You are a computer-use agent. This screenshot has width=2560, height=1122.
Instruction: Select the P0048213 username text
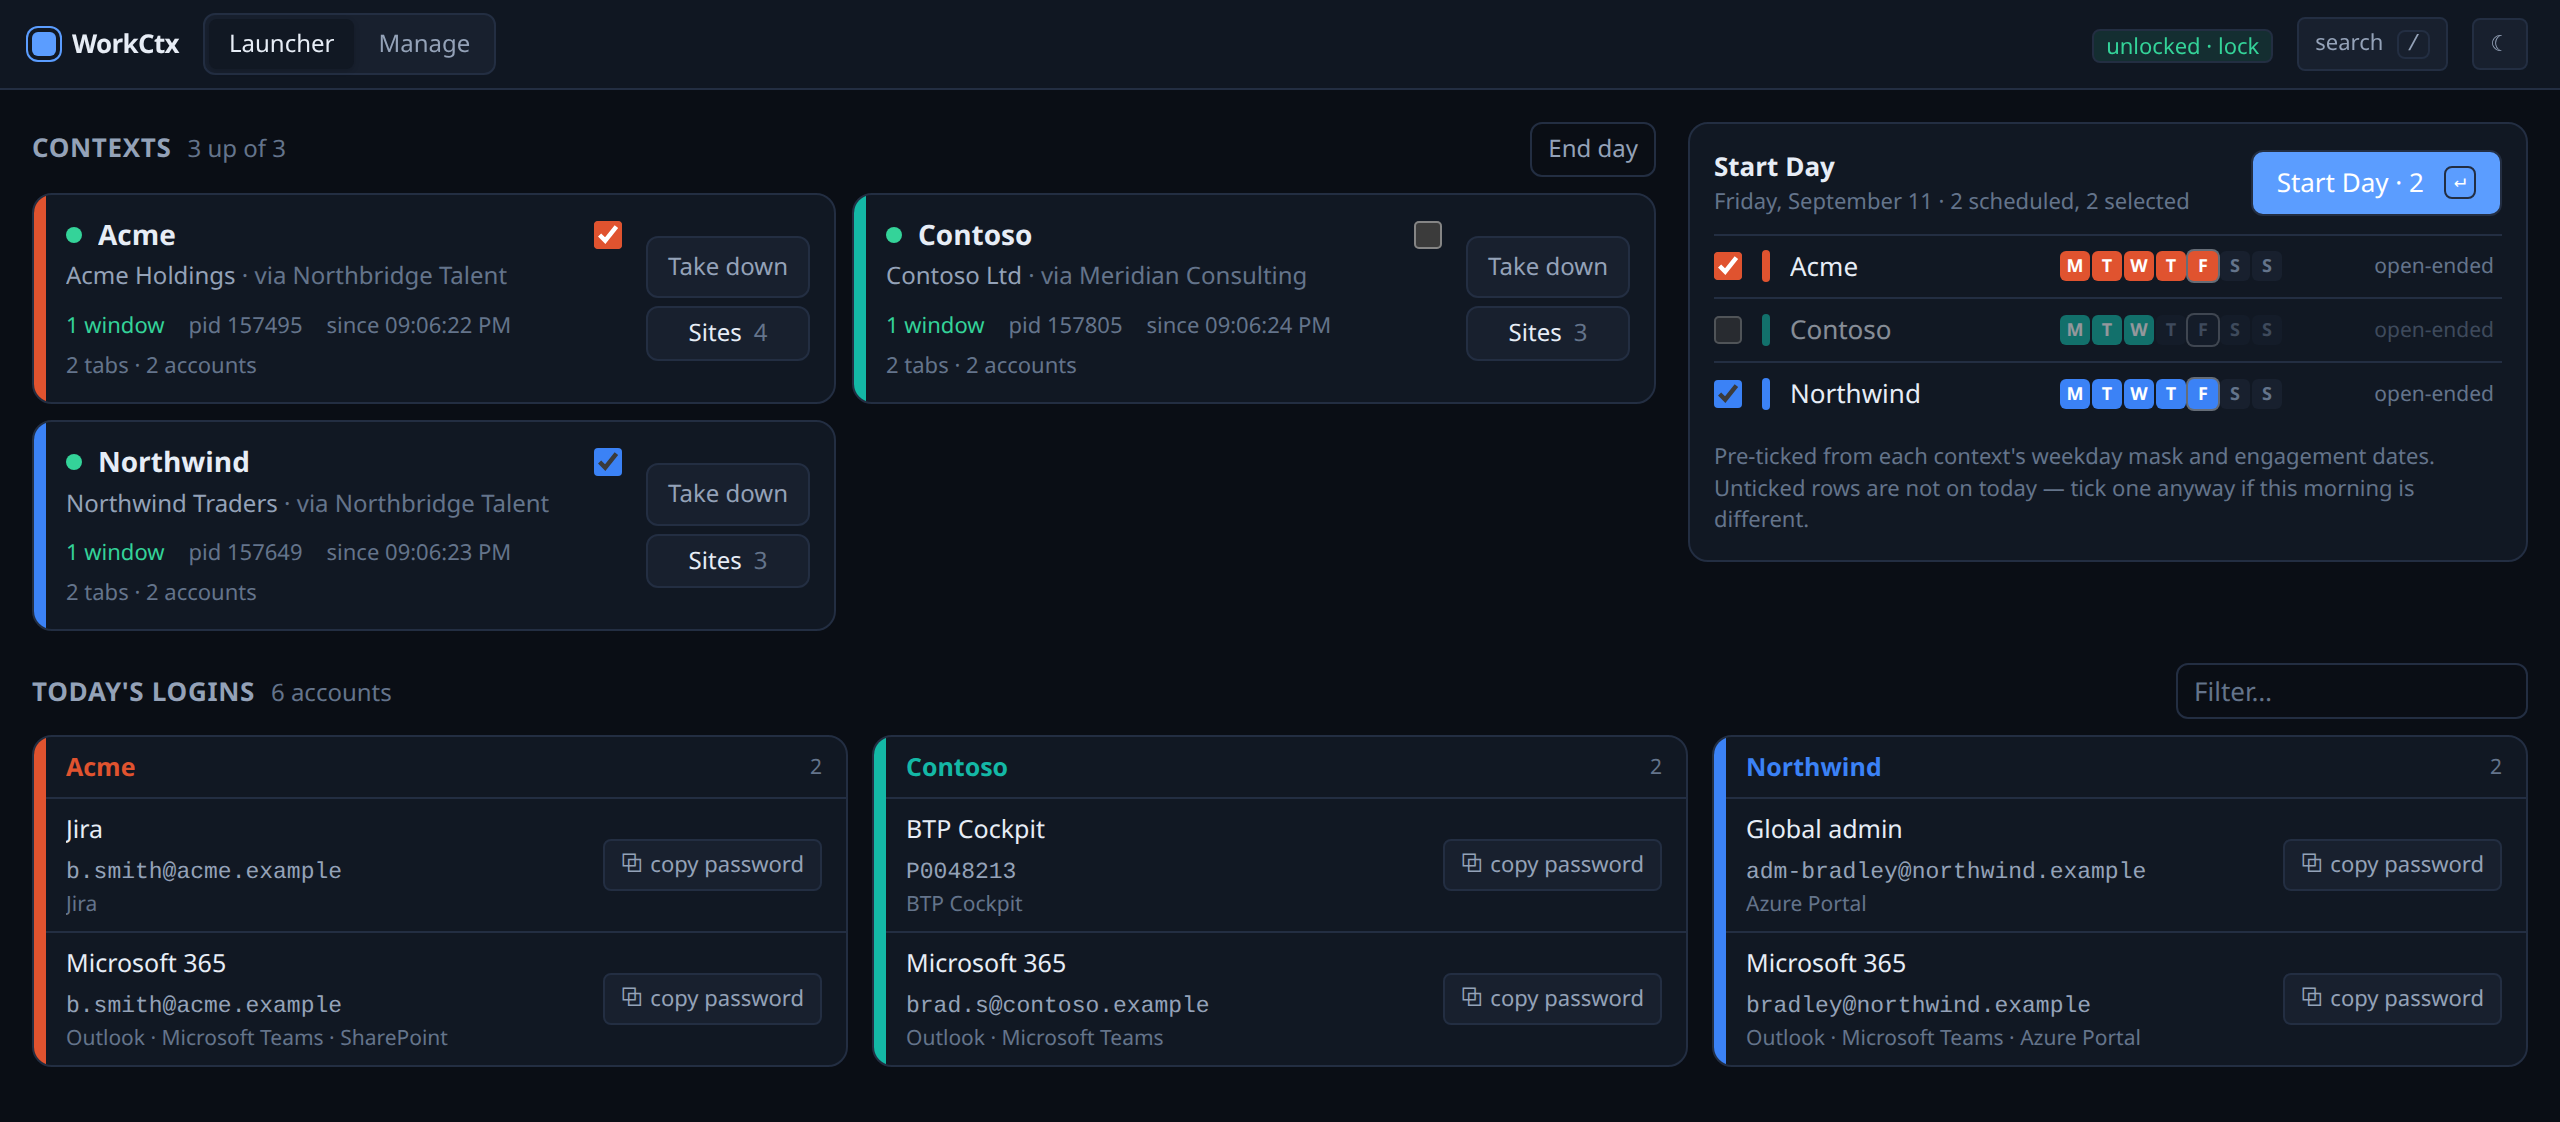click(x=961, y=871)
